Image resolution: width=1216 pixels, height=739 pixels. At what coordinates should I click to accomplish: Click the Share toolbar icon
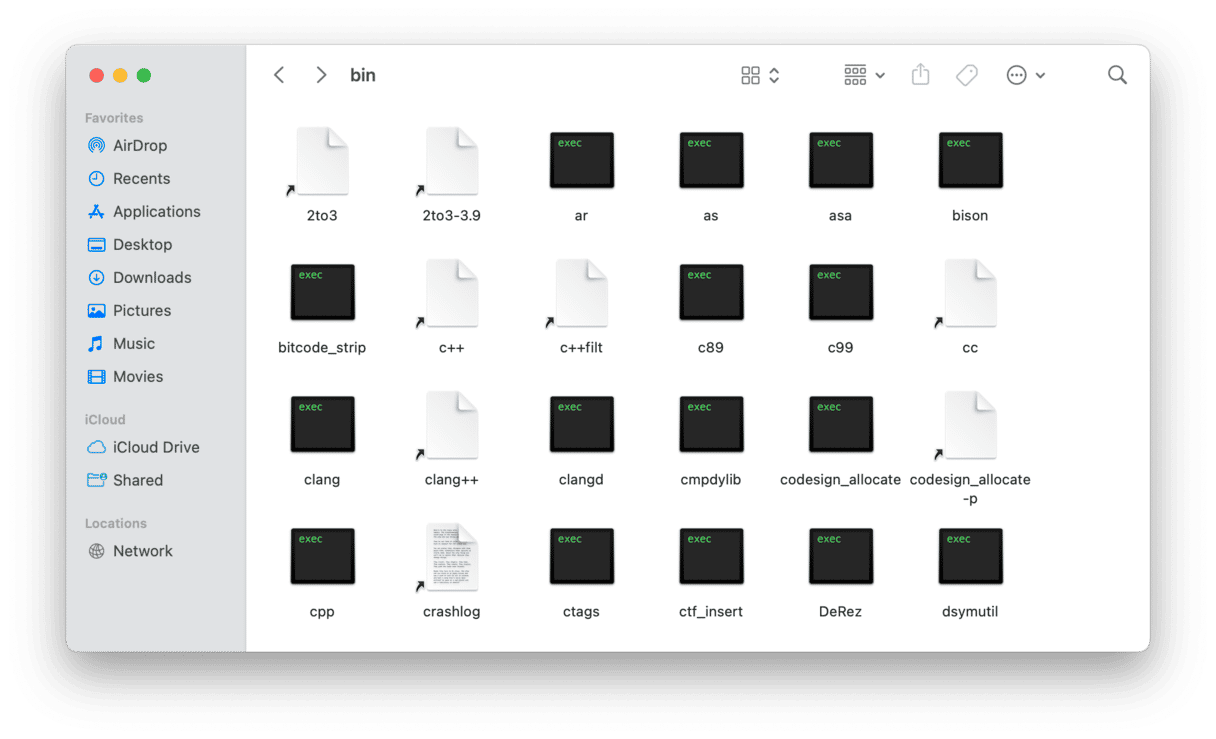920,75
